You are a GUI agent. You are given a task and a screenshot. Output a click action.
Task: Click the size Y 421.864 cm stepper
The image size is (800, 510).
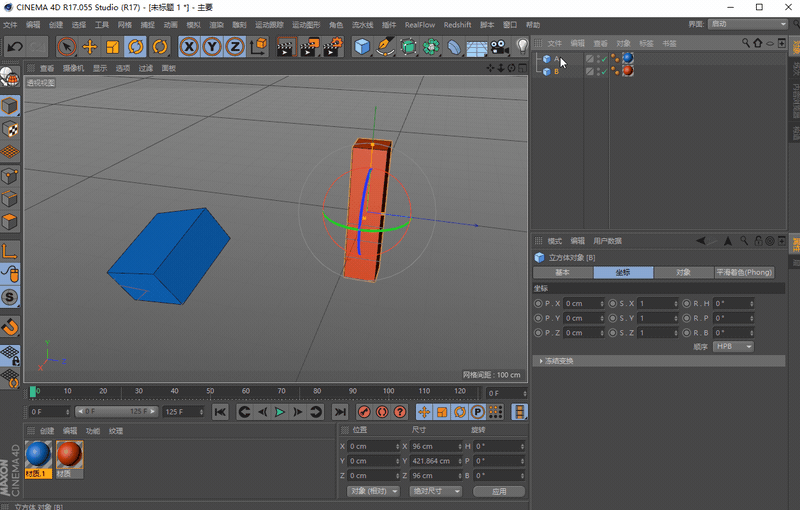coord(460,461)
